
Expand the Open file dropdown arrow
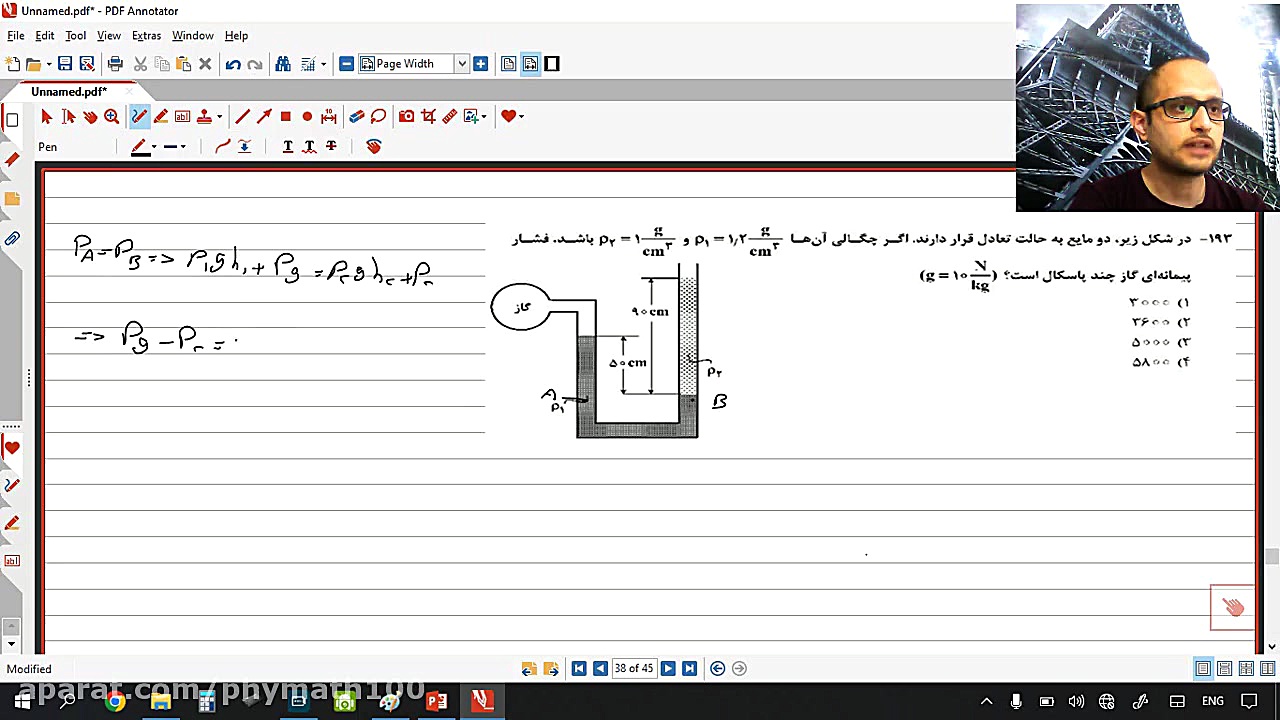[48, 65]
